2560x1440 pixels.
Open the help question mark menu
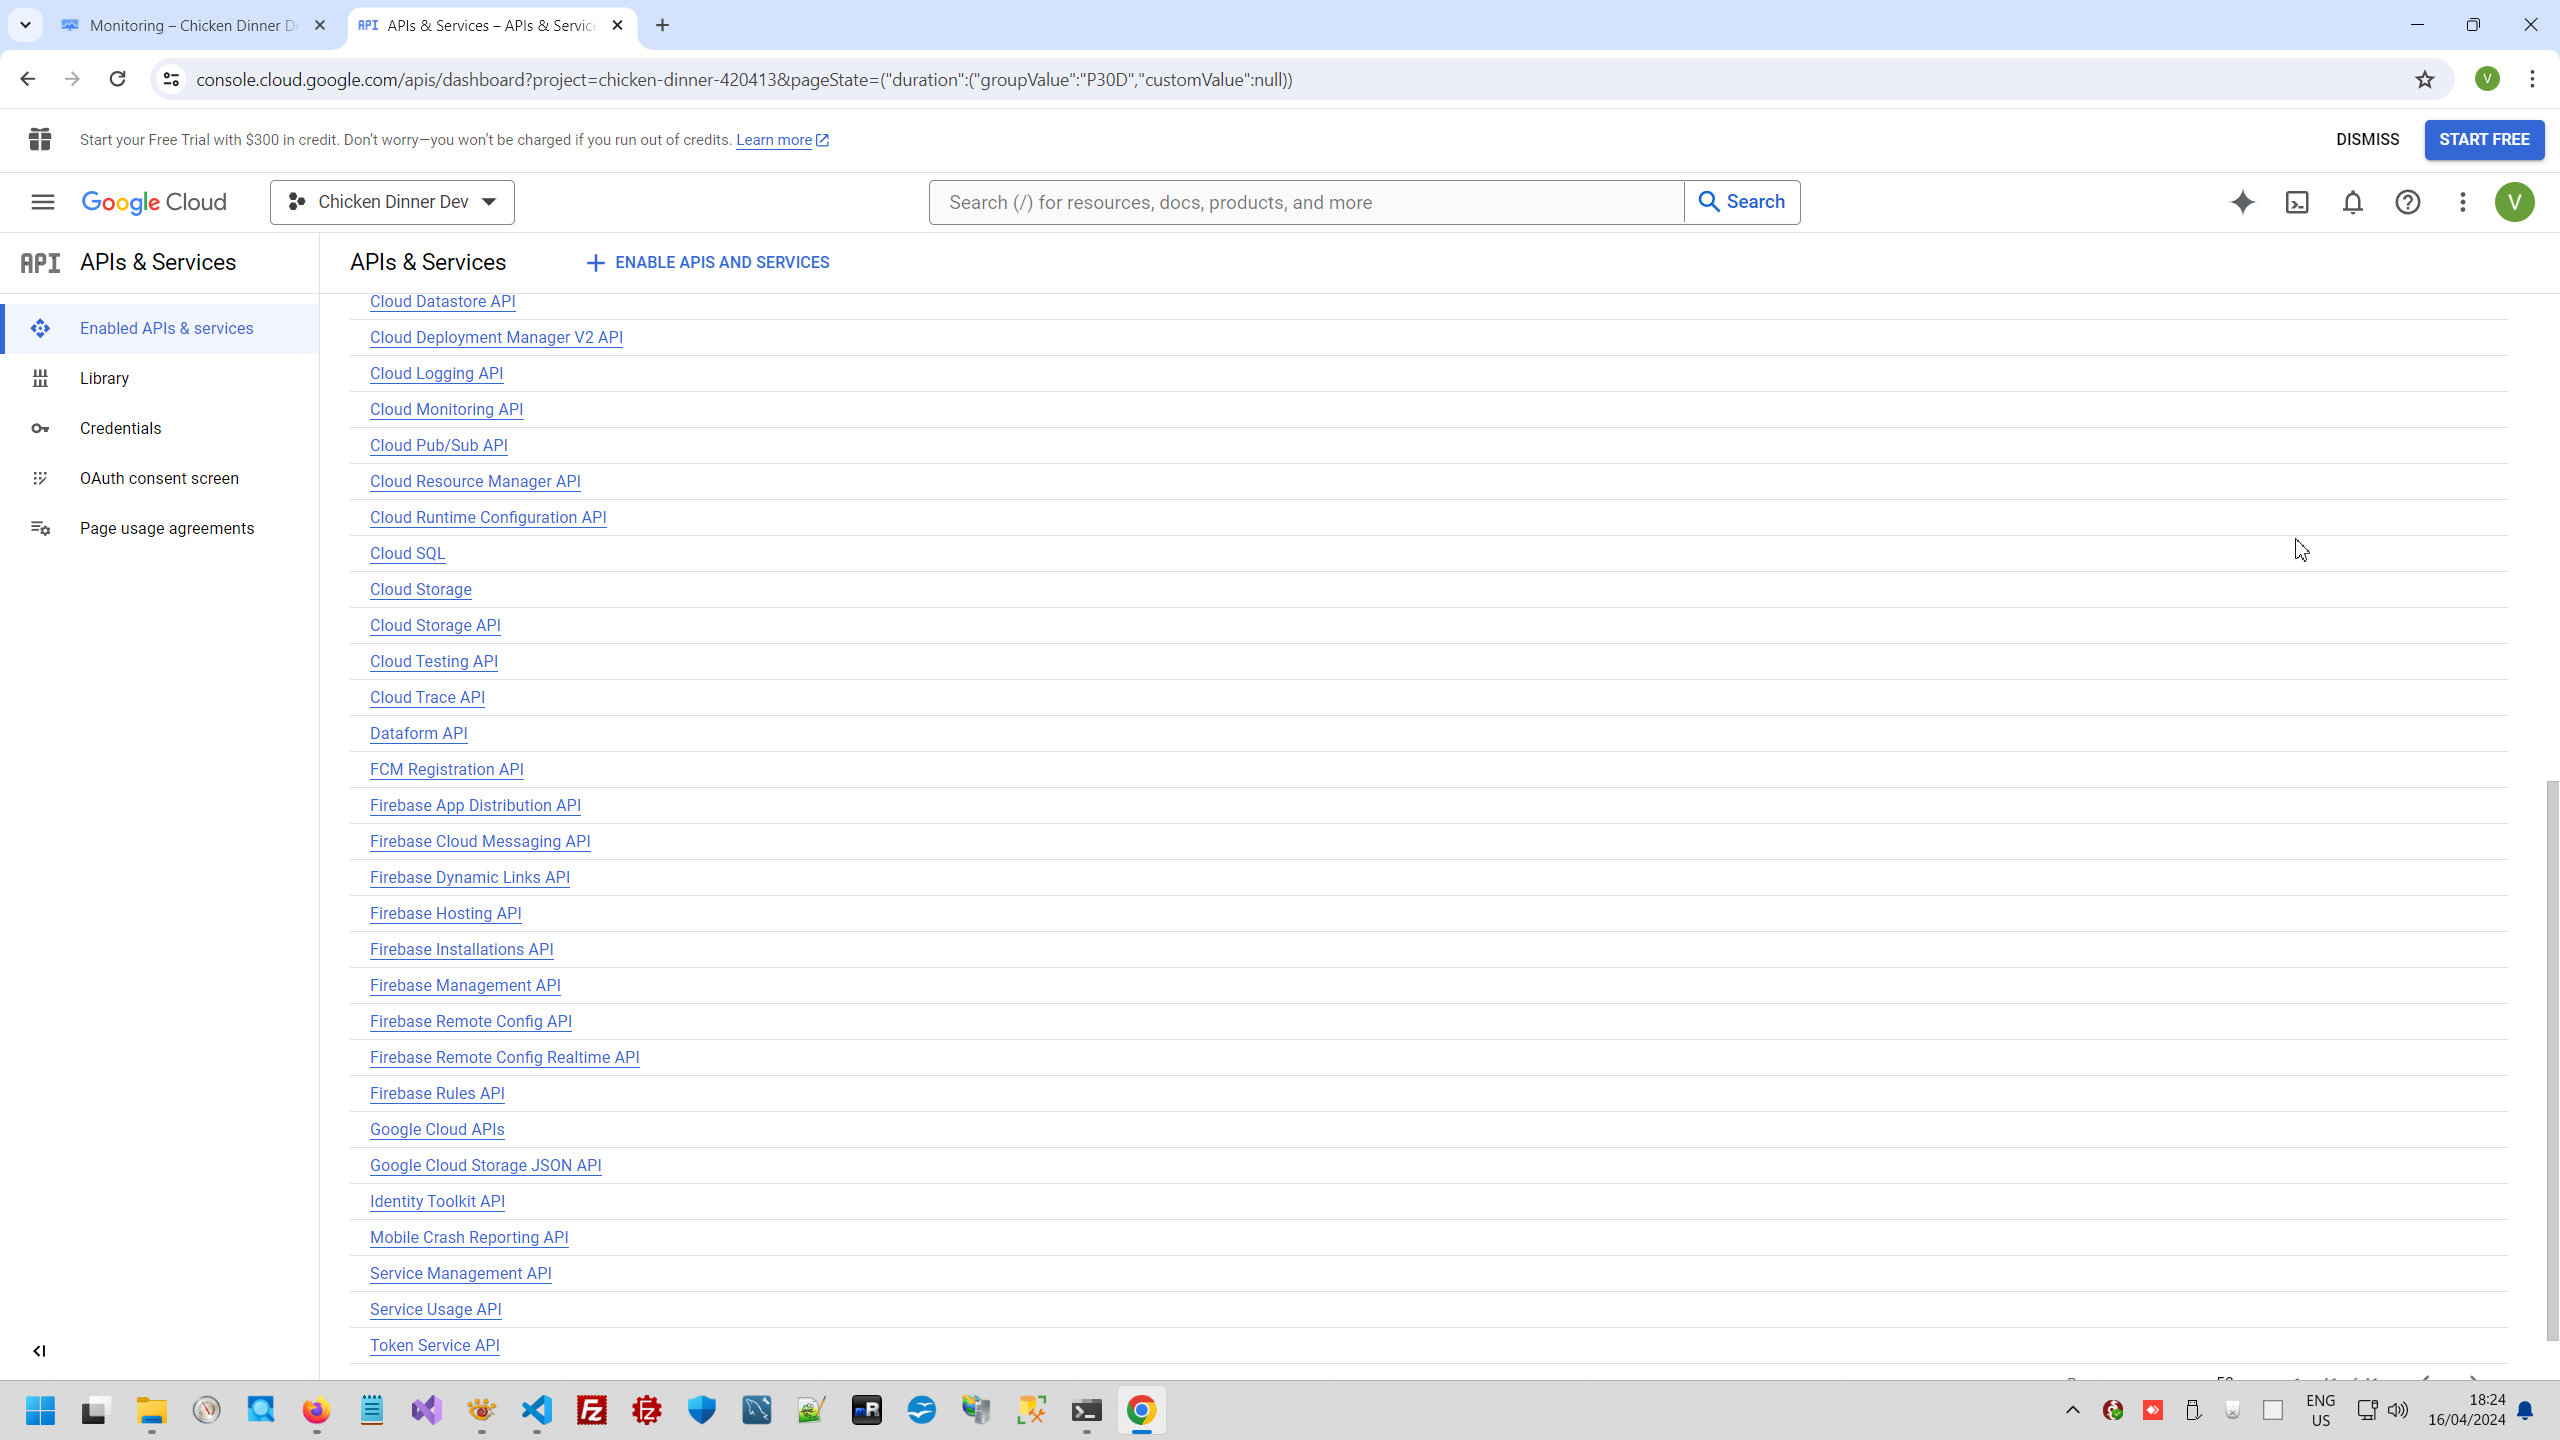pyautogui.click(x=2407, y=202)
